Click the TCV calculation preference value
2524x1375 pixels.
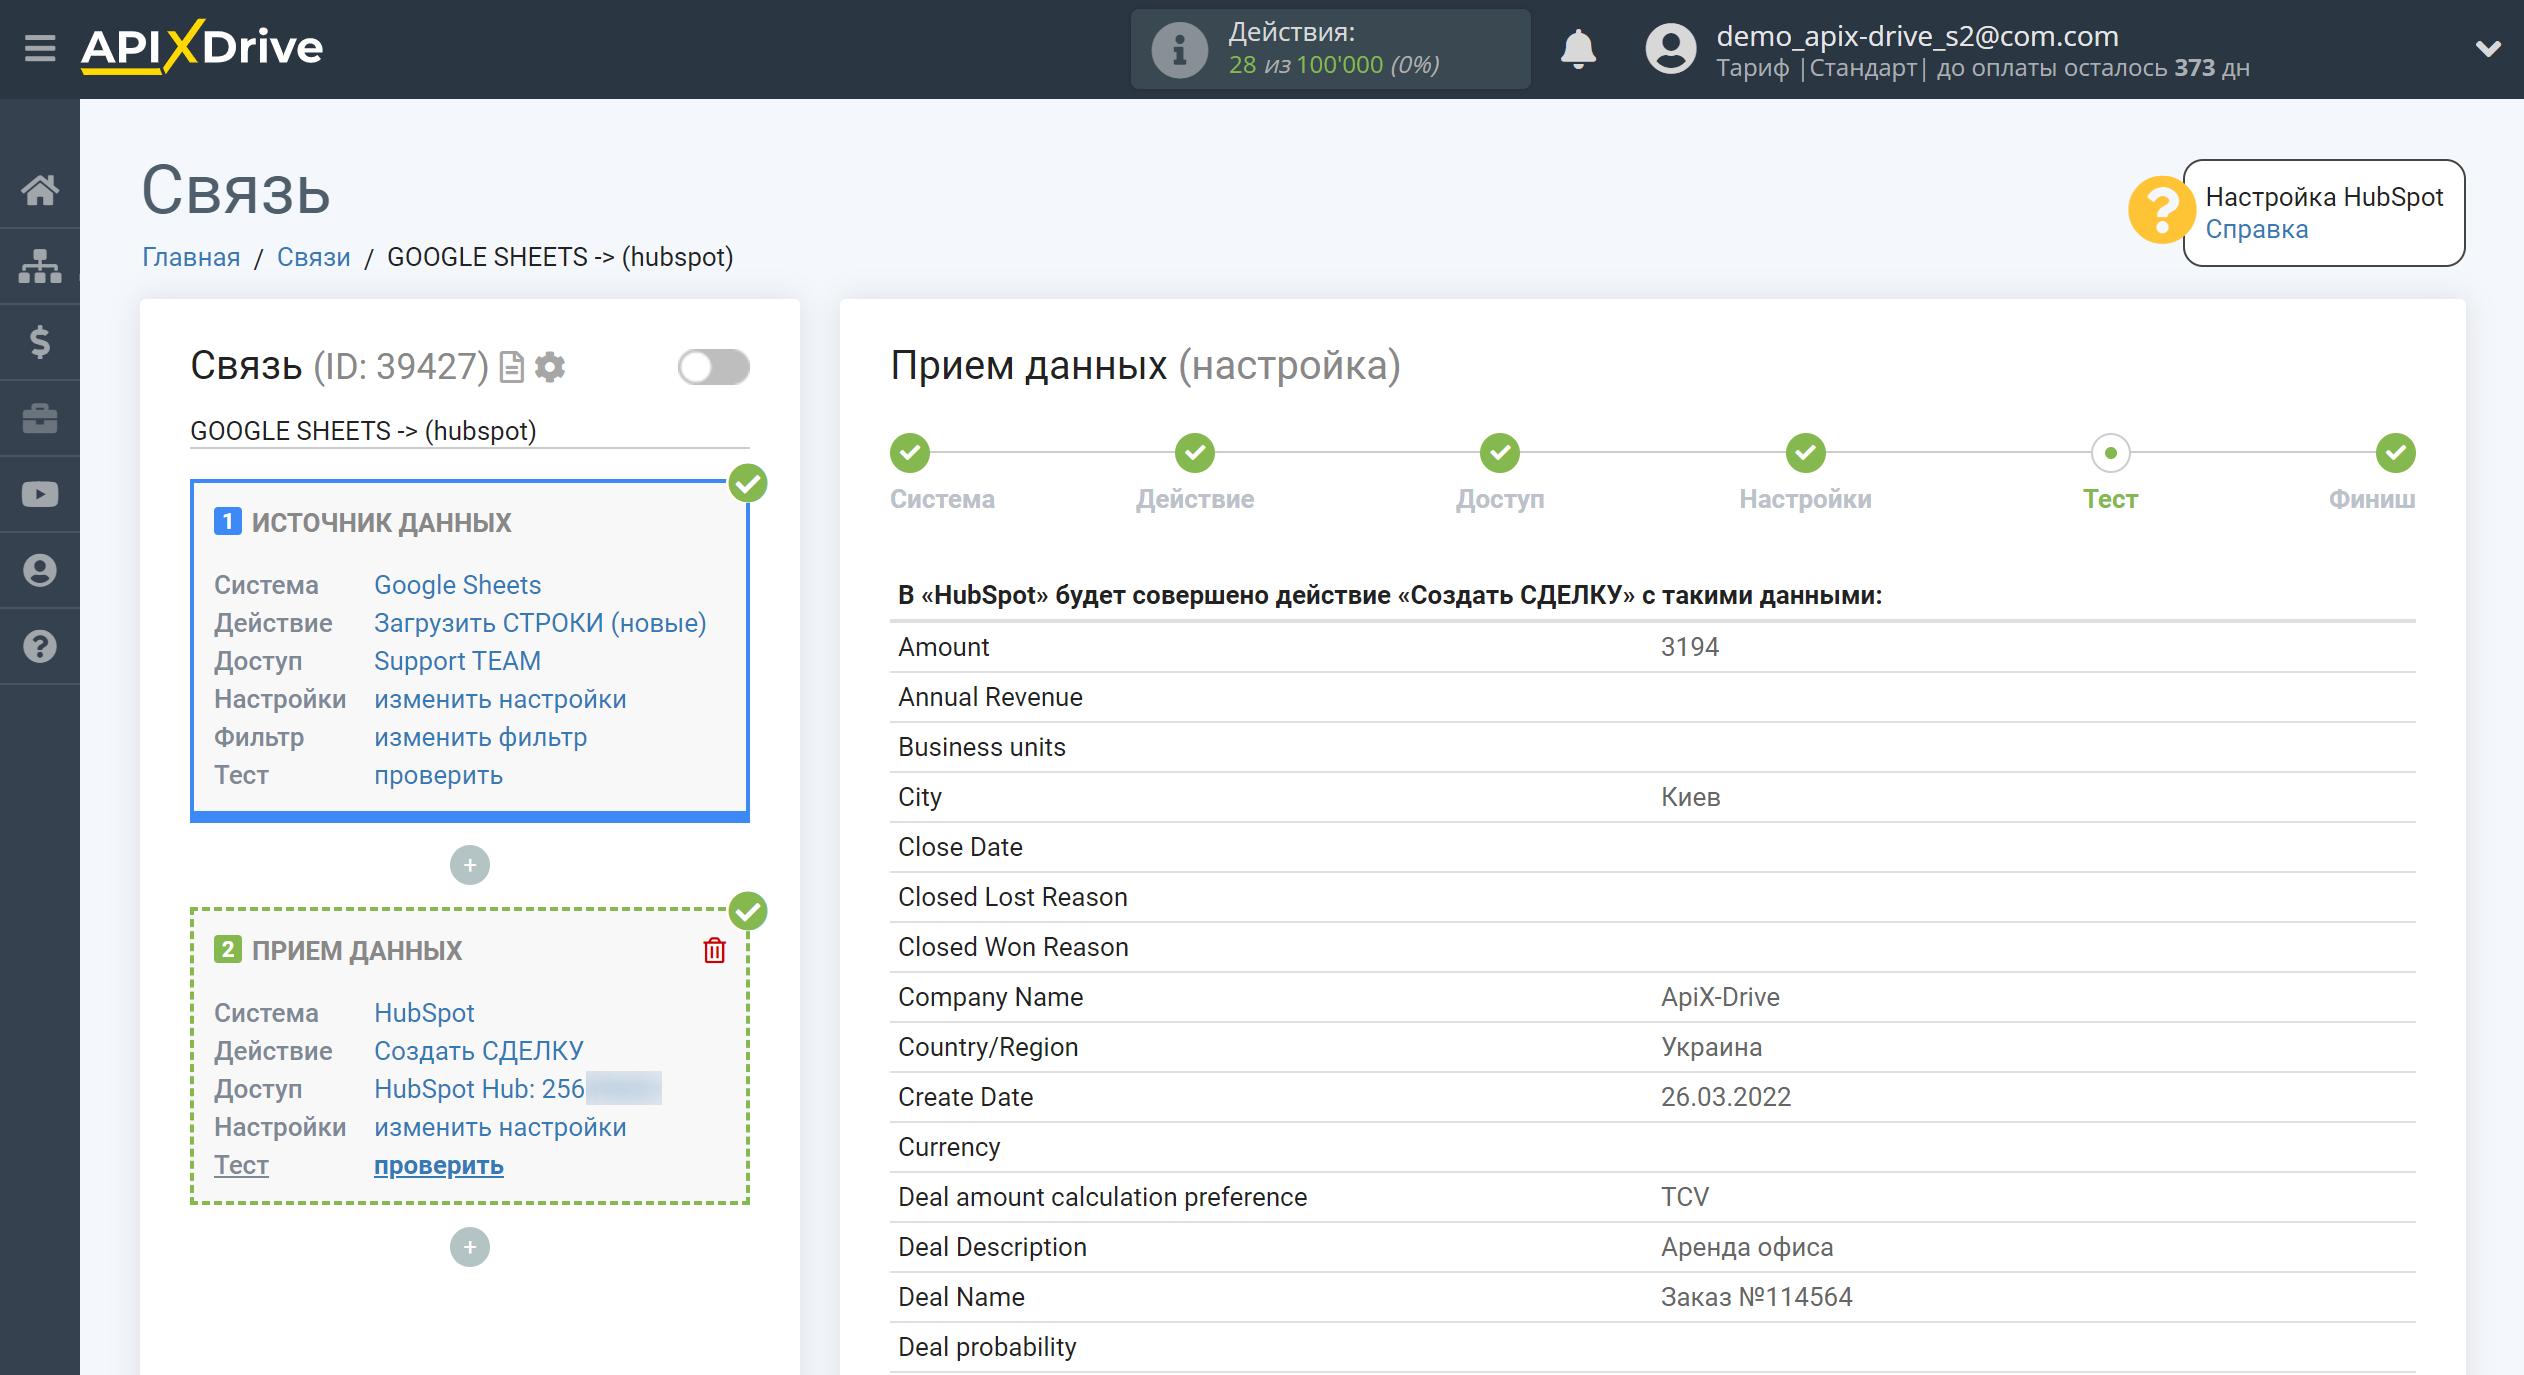1685,1197
